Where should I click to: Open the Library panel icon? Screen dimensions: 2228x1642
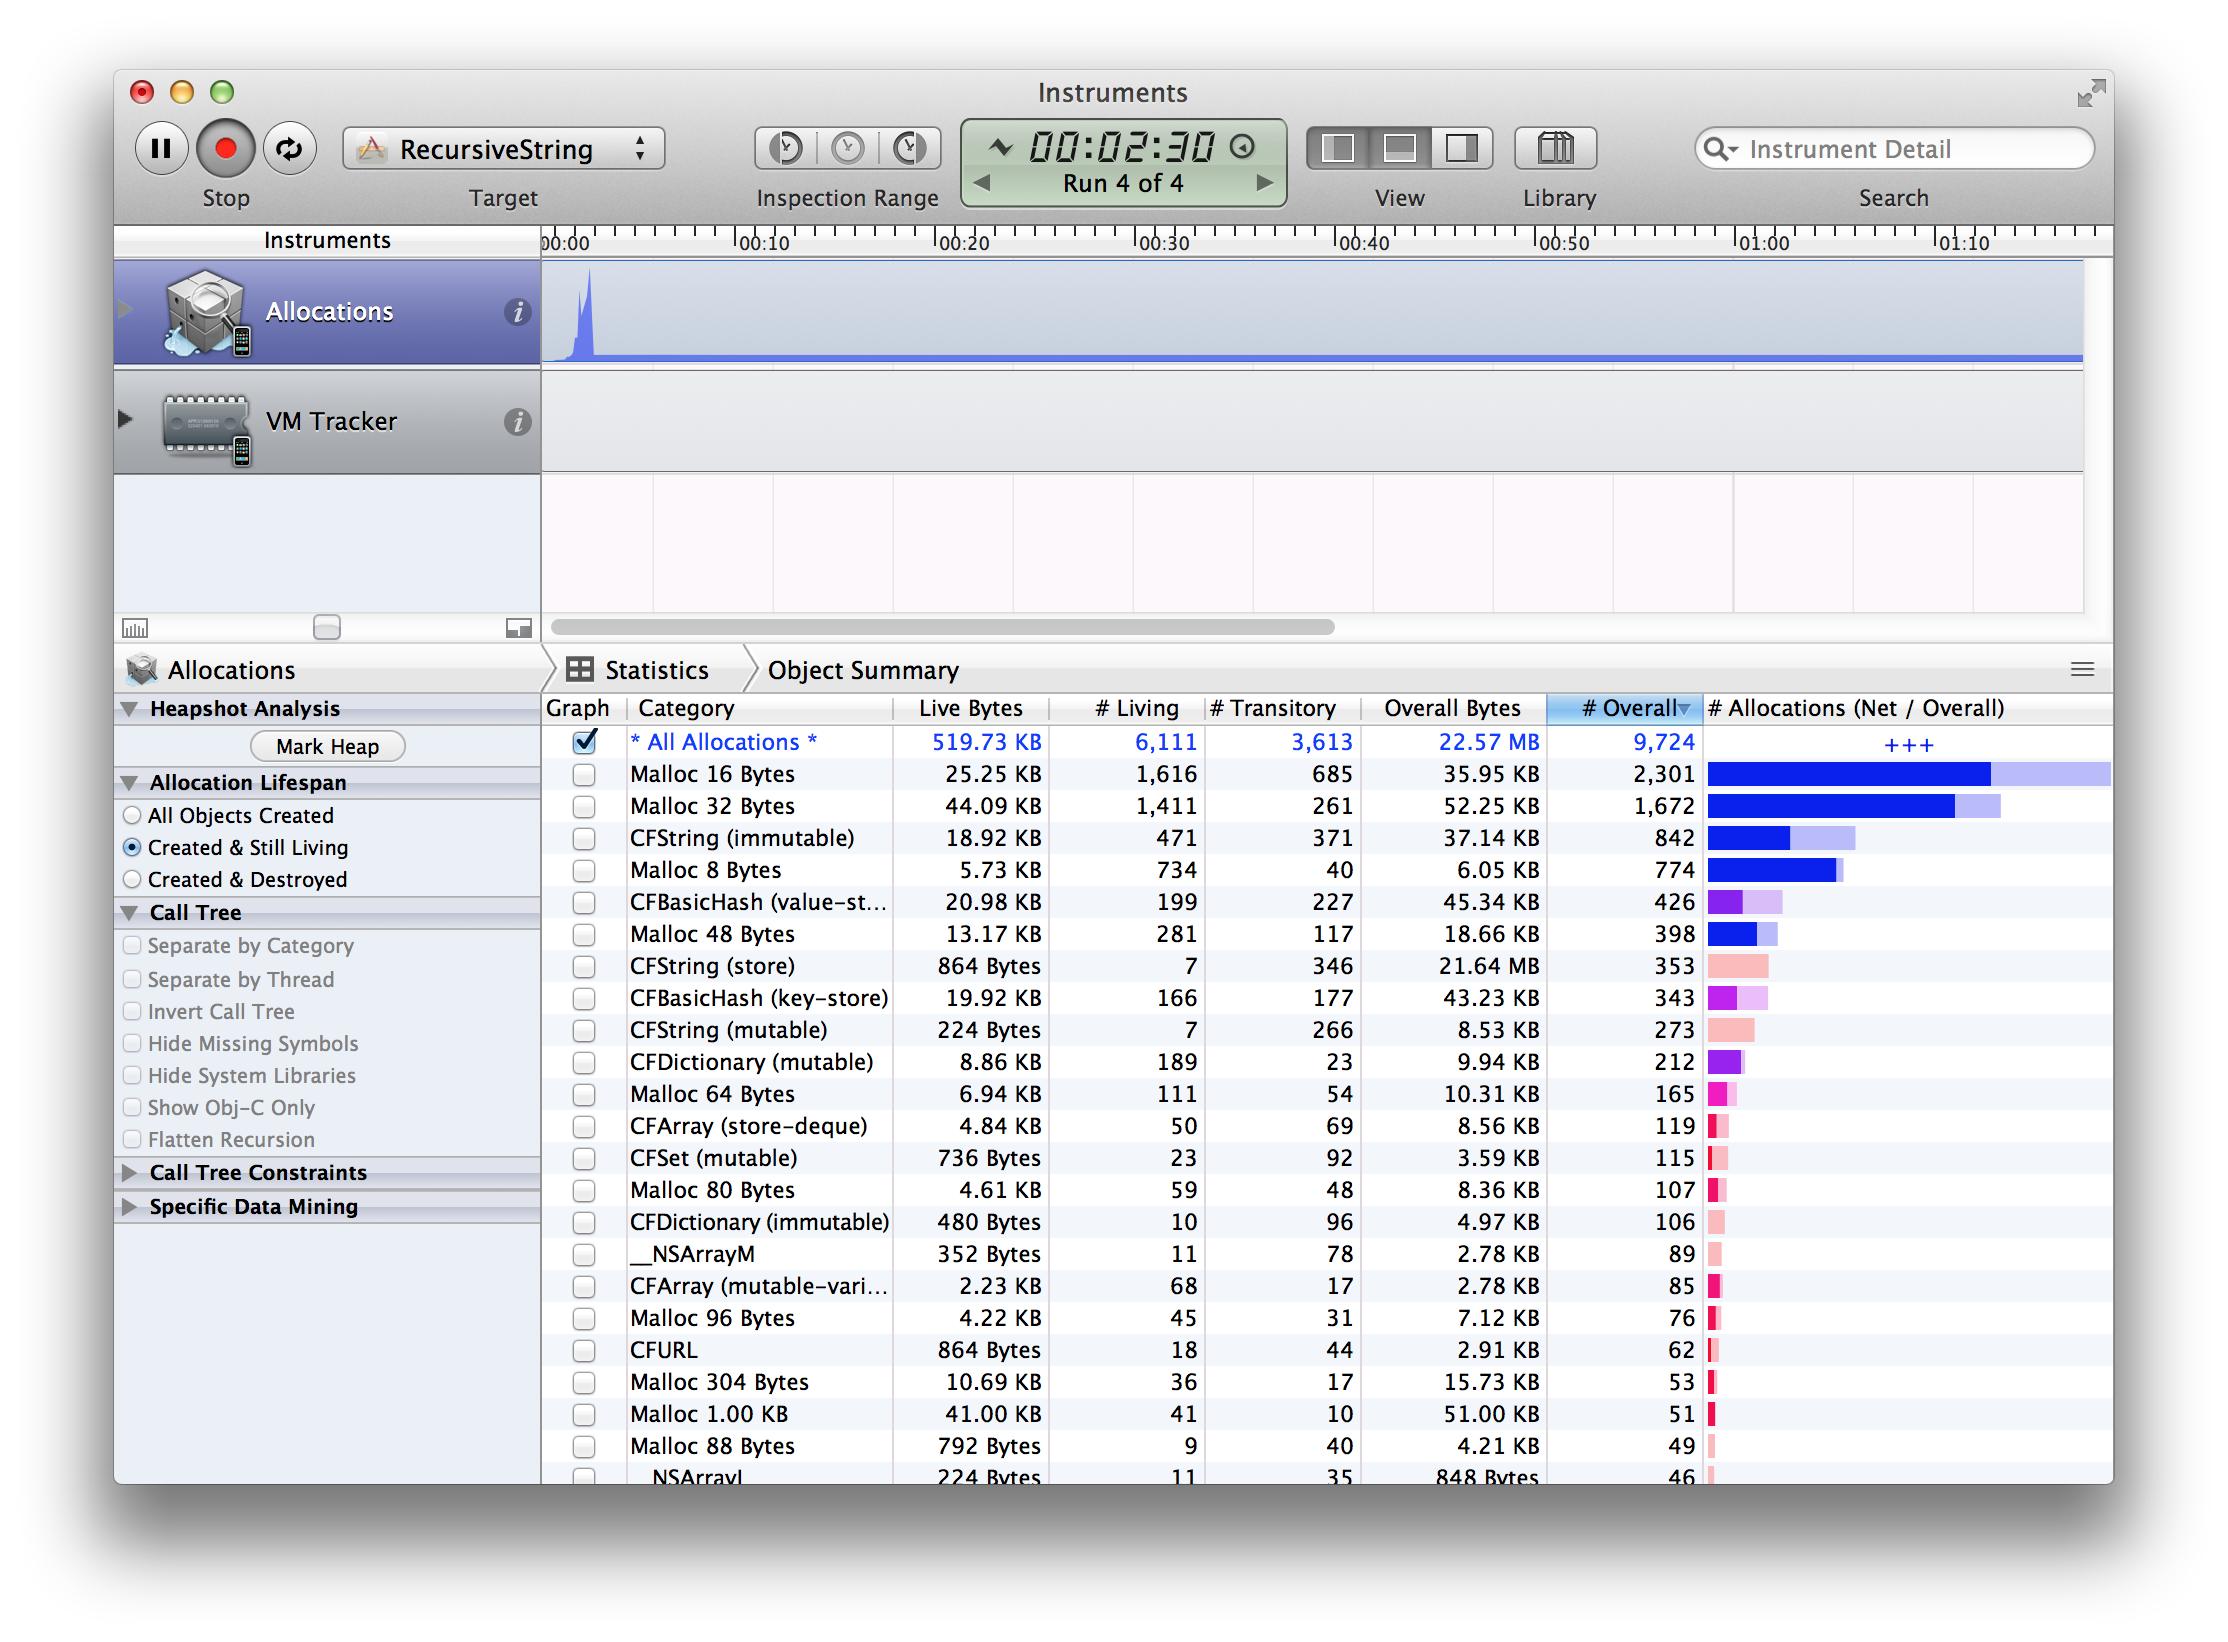[x=1555, y=149]
